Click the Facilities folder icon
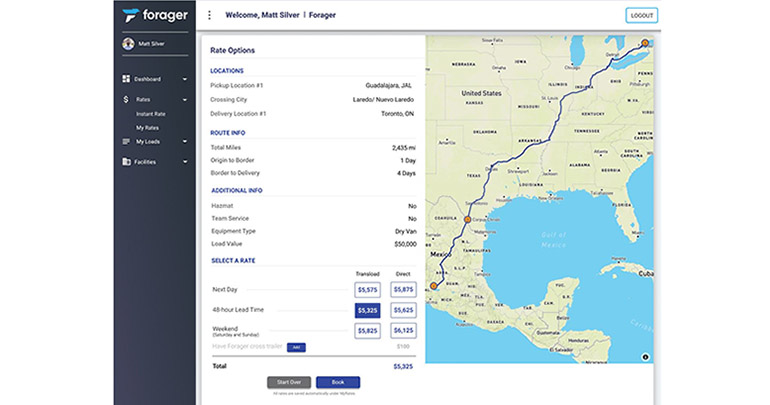The width and height of the screenshot is (770, 405). click(x=126, y=161)
